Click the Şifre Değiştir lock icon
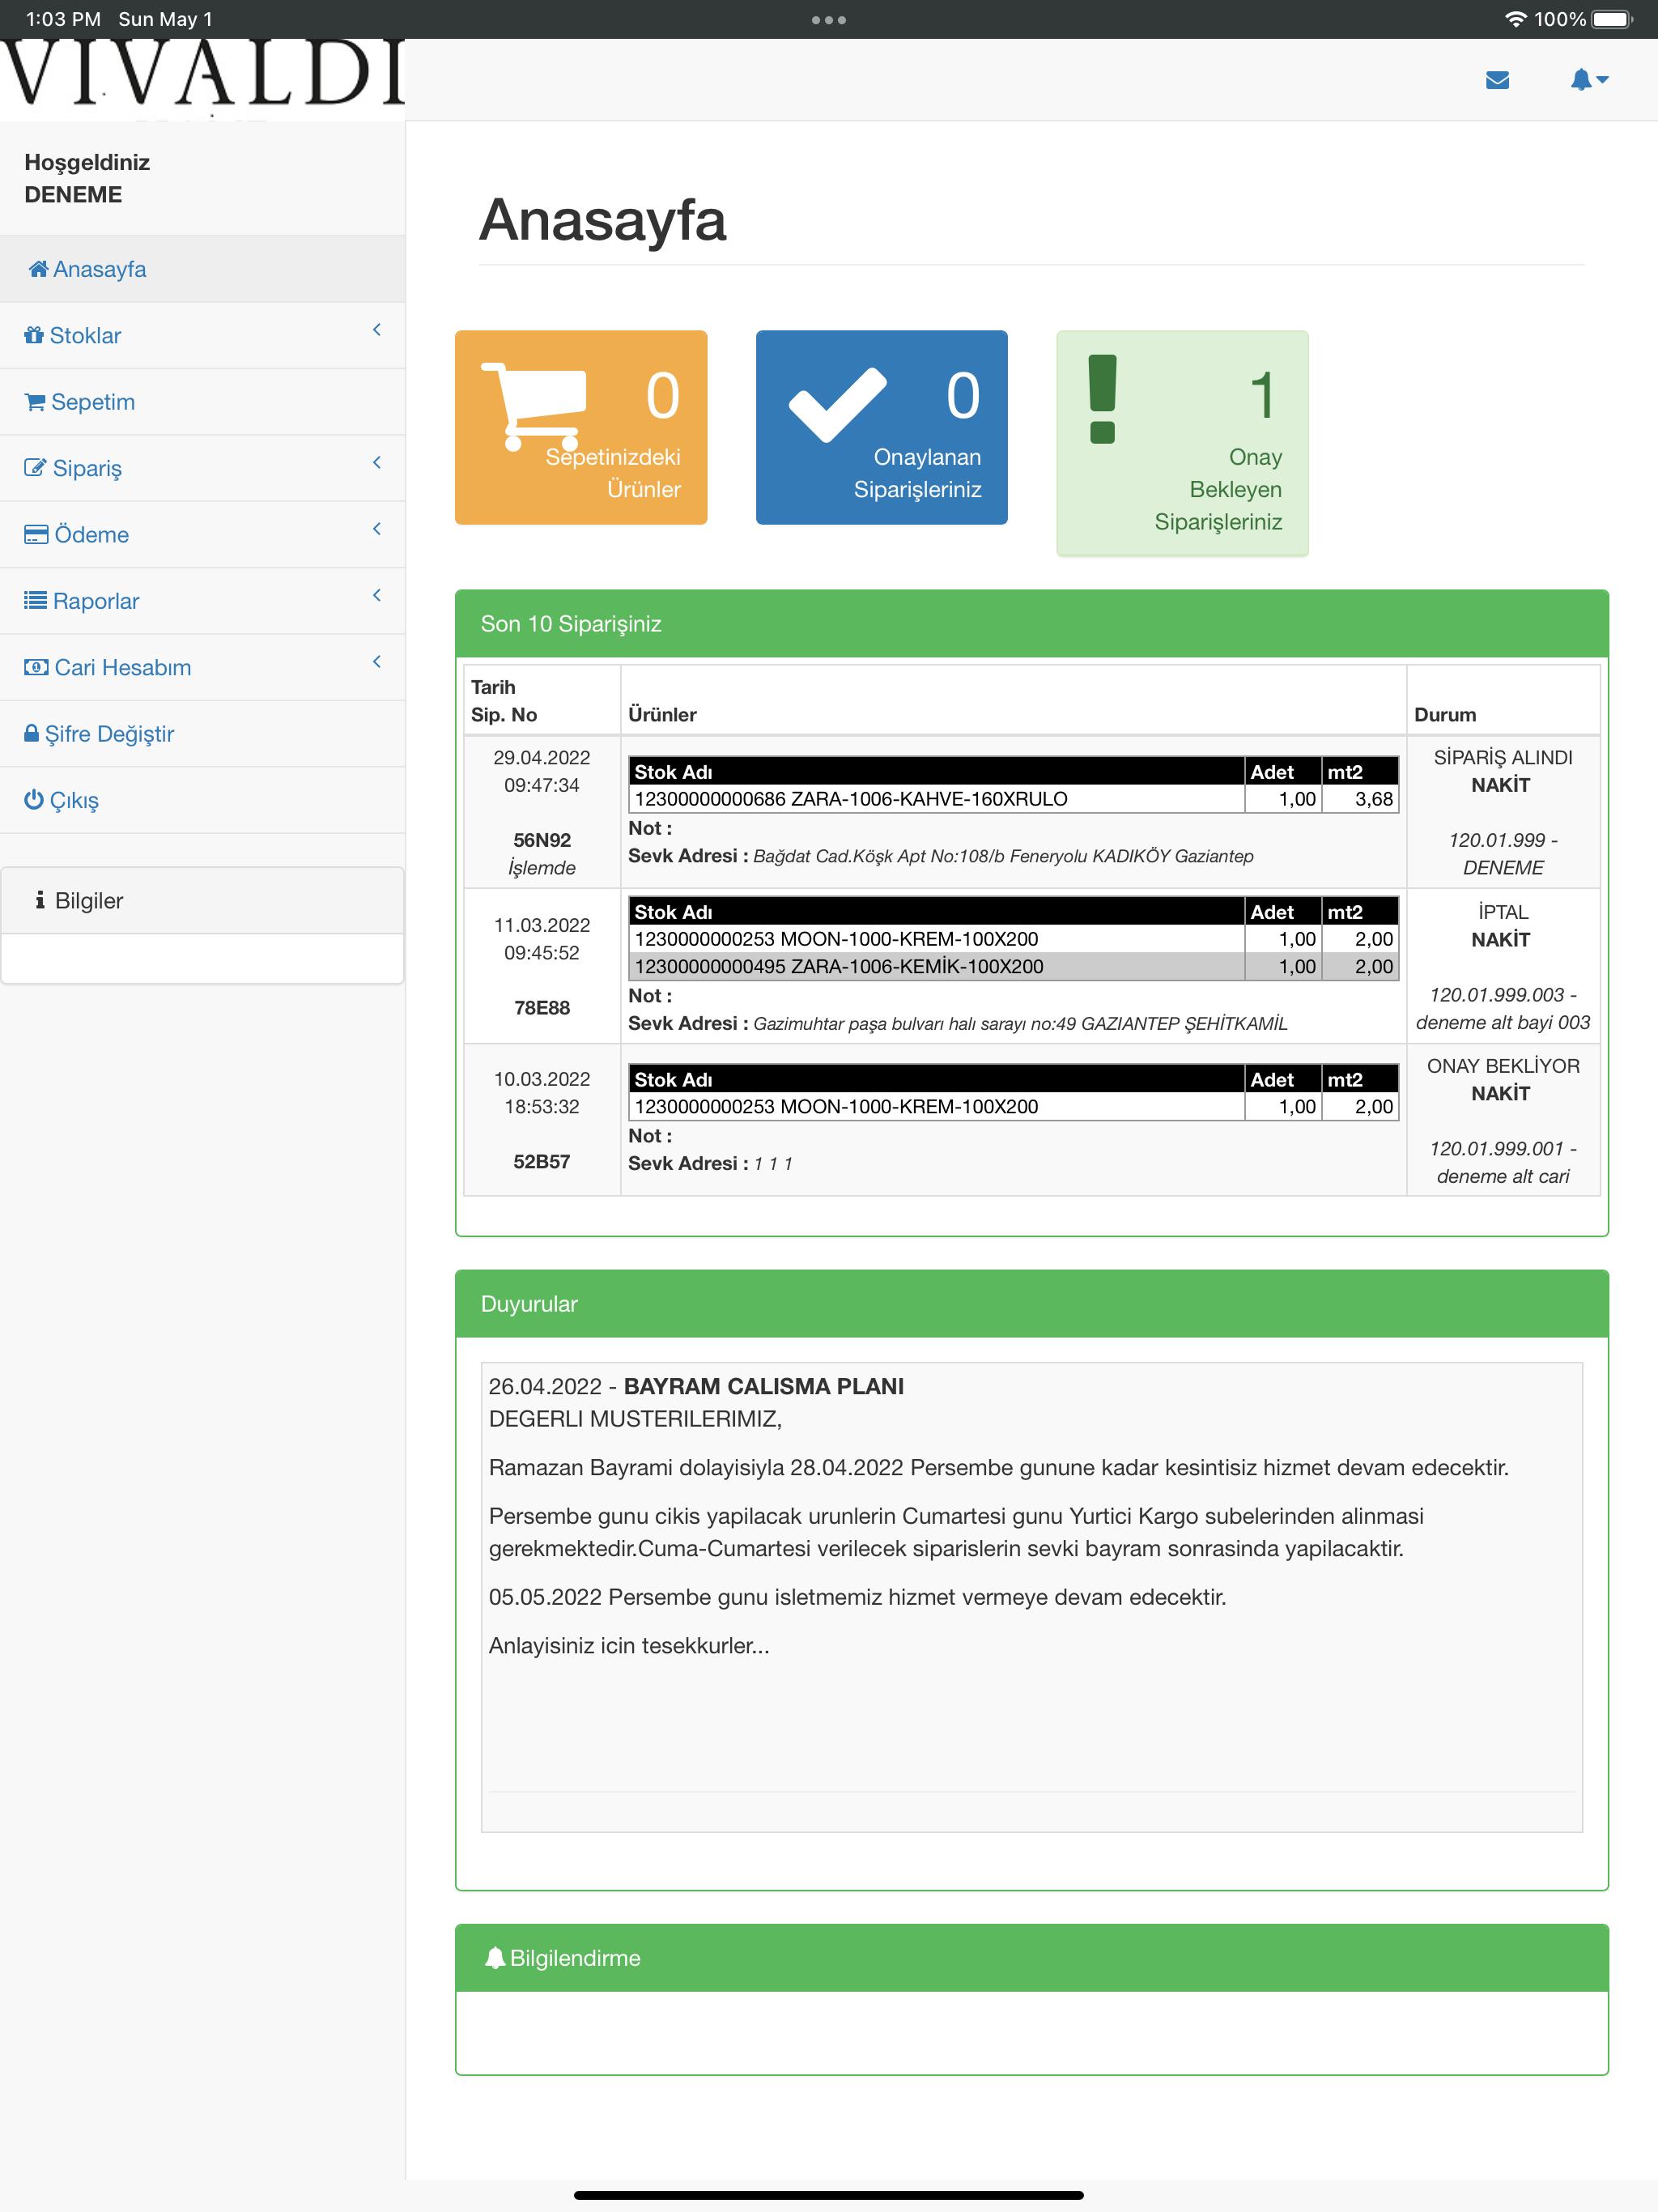 tap(31, 733)
